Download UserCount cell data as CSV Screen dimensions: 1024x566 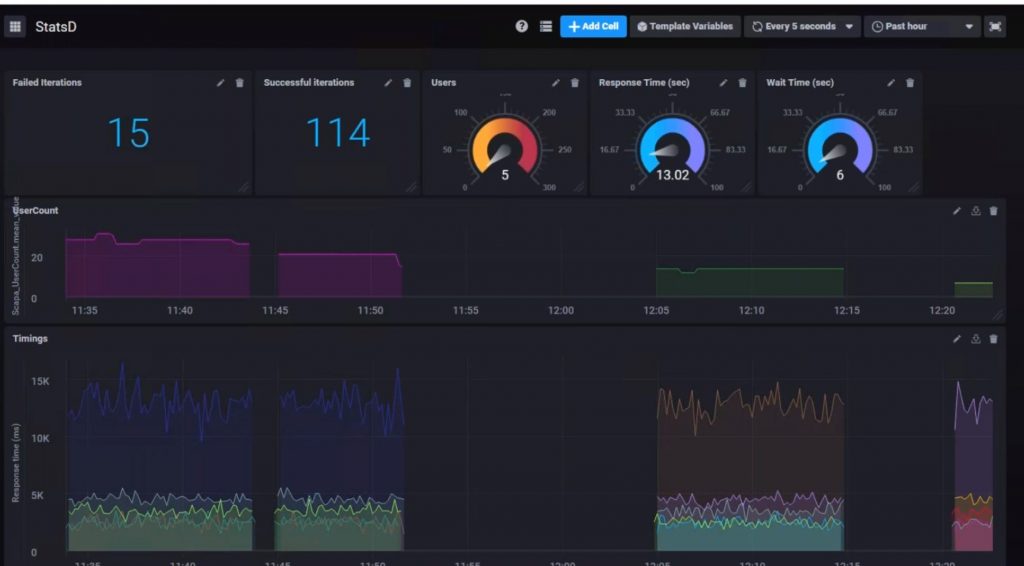976,211
